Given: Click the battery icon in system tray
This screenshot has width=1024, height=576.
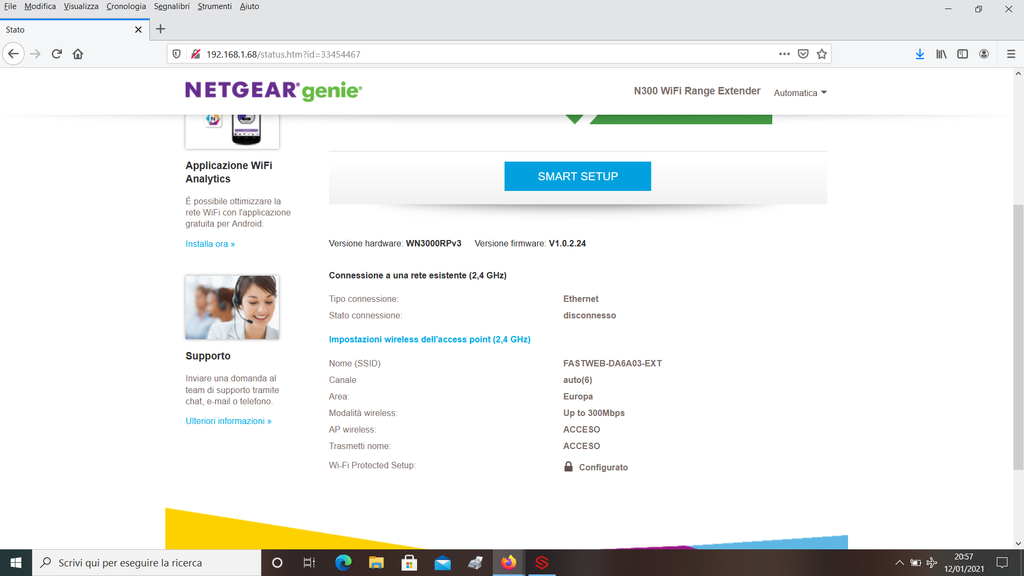Looking at the screenshot, I should click(916, 562).
